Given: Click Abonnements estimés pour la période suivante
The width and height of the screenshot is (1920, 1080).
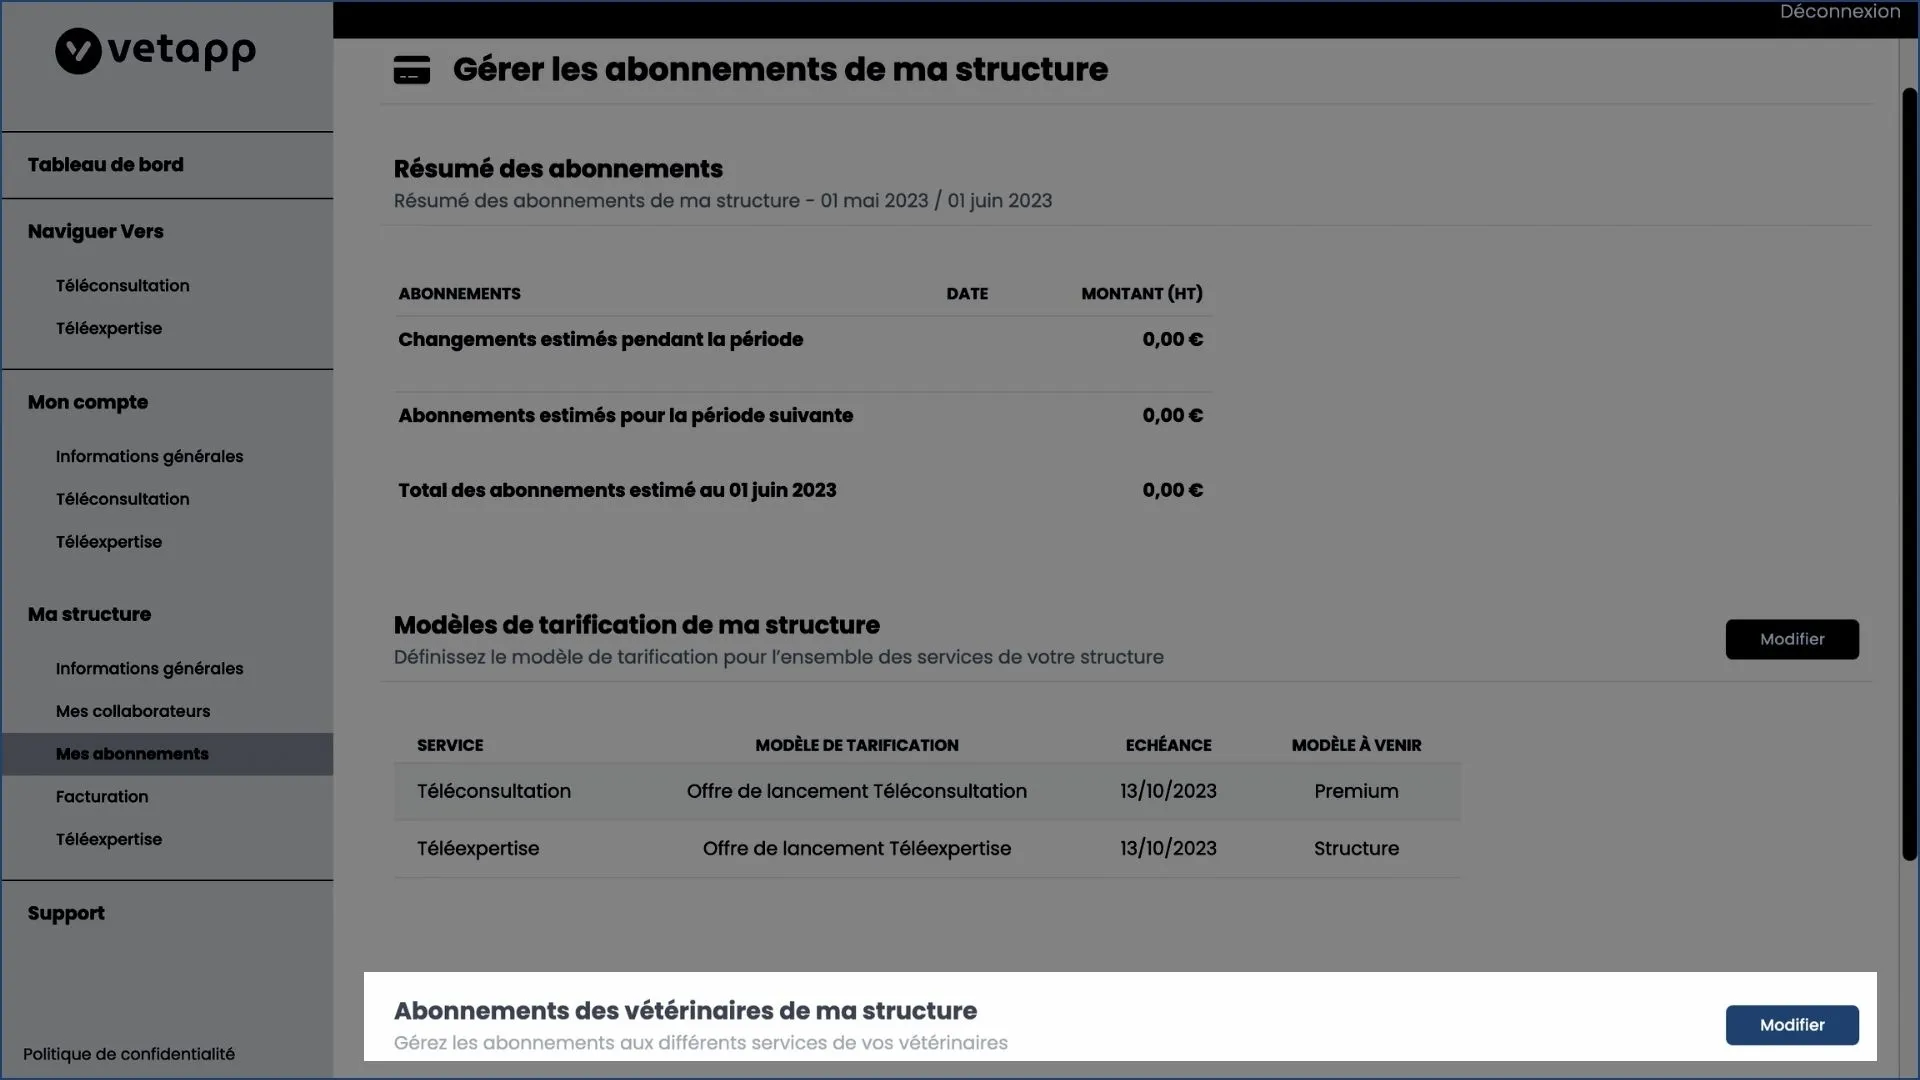Looking at the screenshot, I should point(803,416).
